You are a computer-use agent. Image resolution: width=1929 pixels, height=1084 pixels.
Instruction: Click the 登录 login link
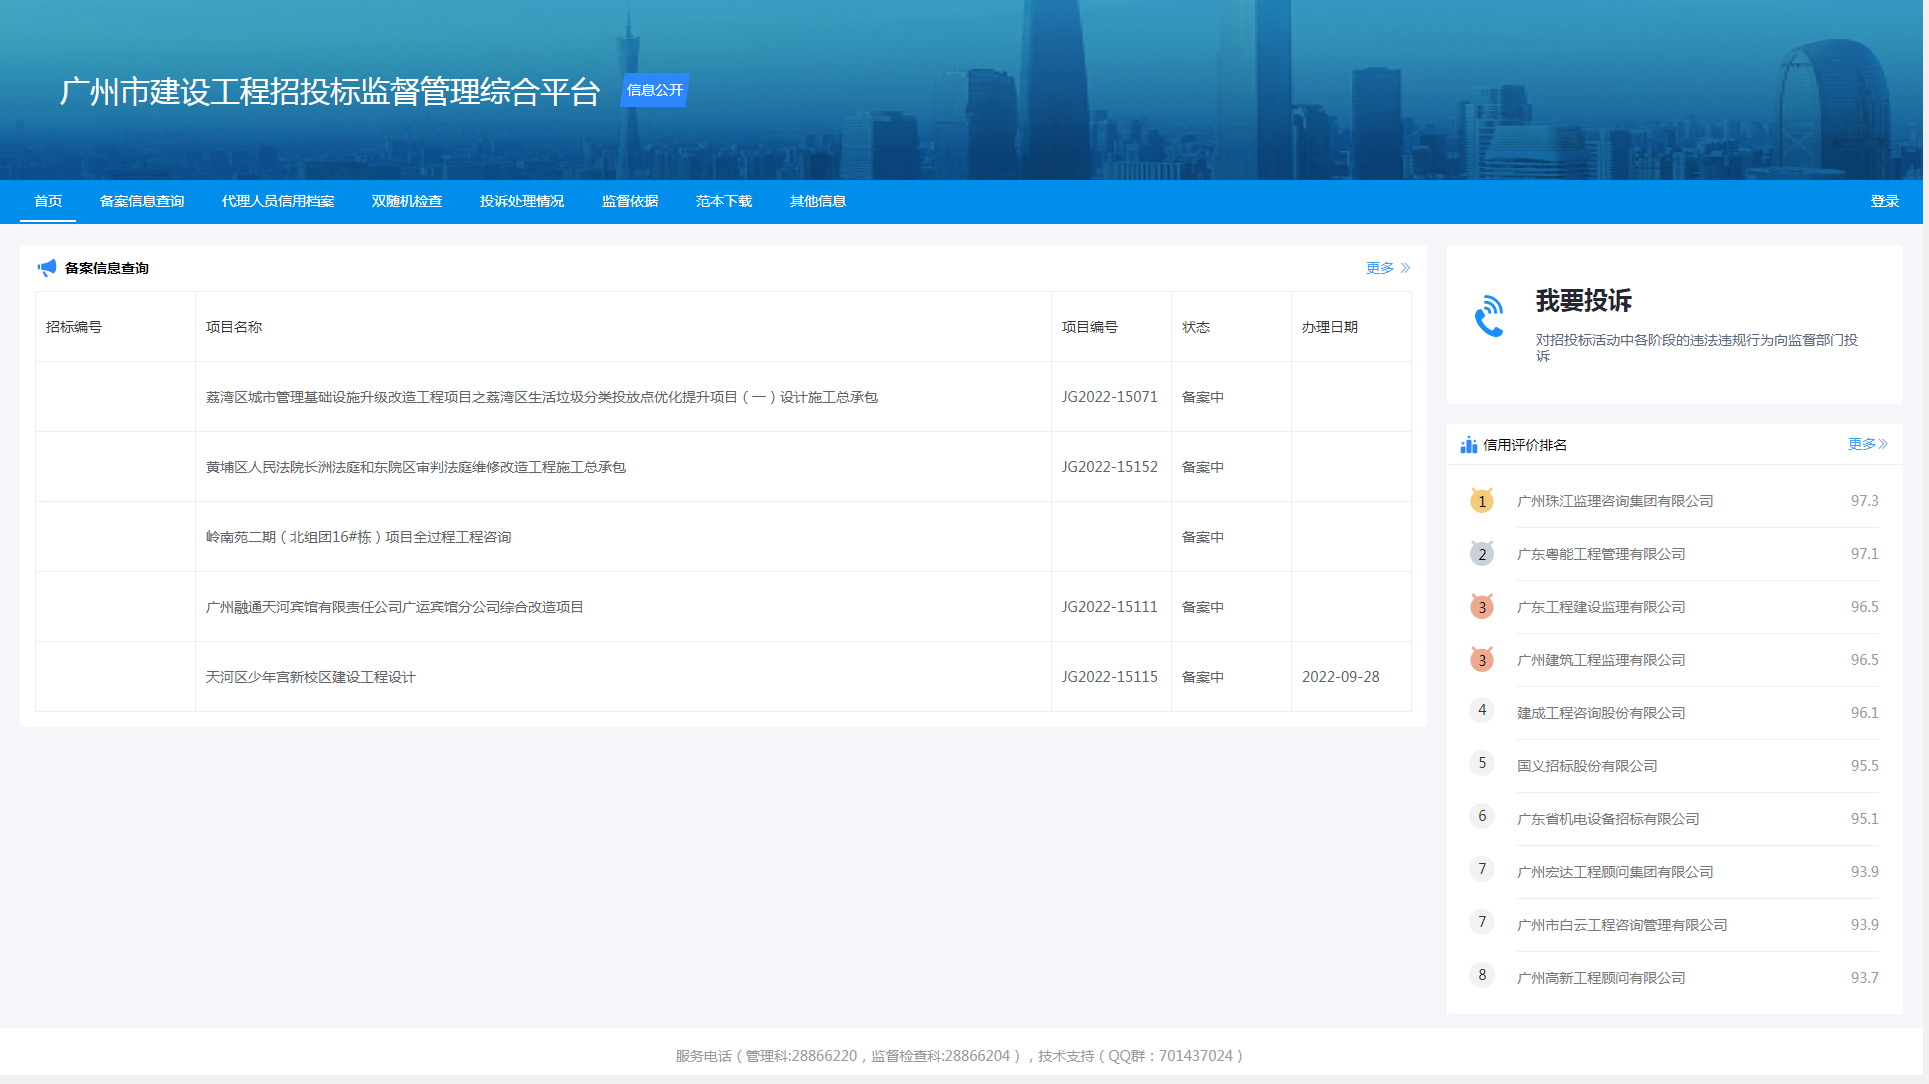click(x=1884, y=201)
